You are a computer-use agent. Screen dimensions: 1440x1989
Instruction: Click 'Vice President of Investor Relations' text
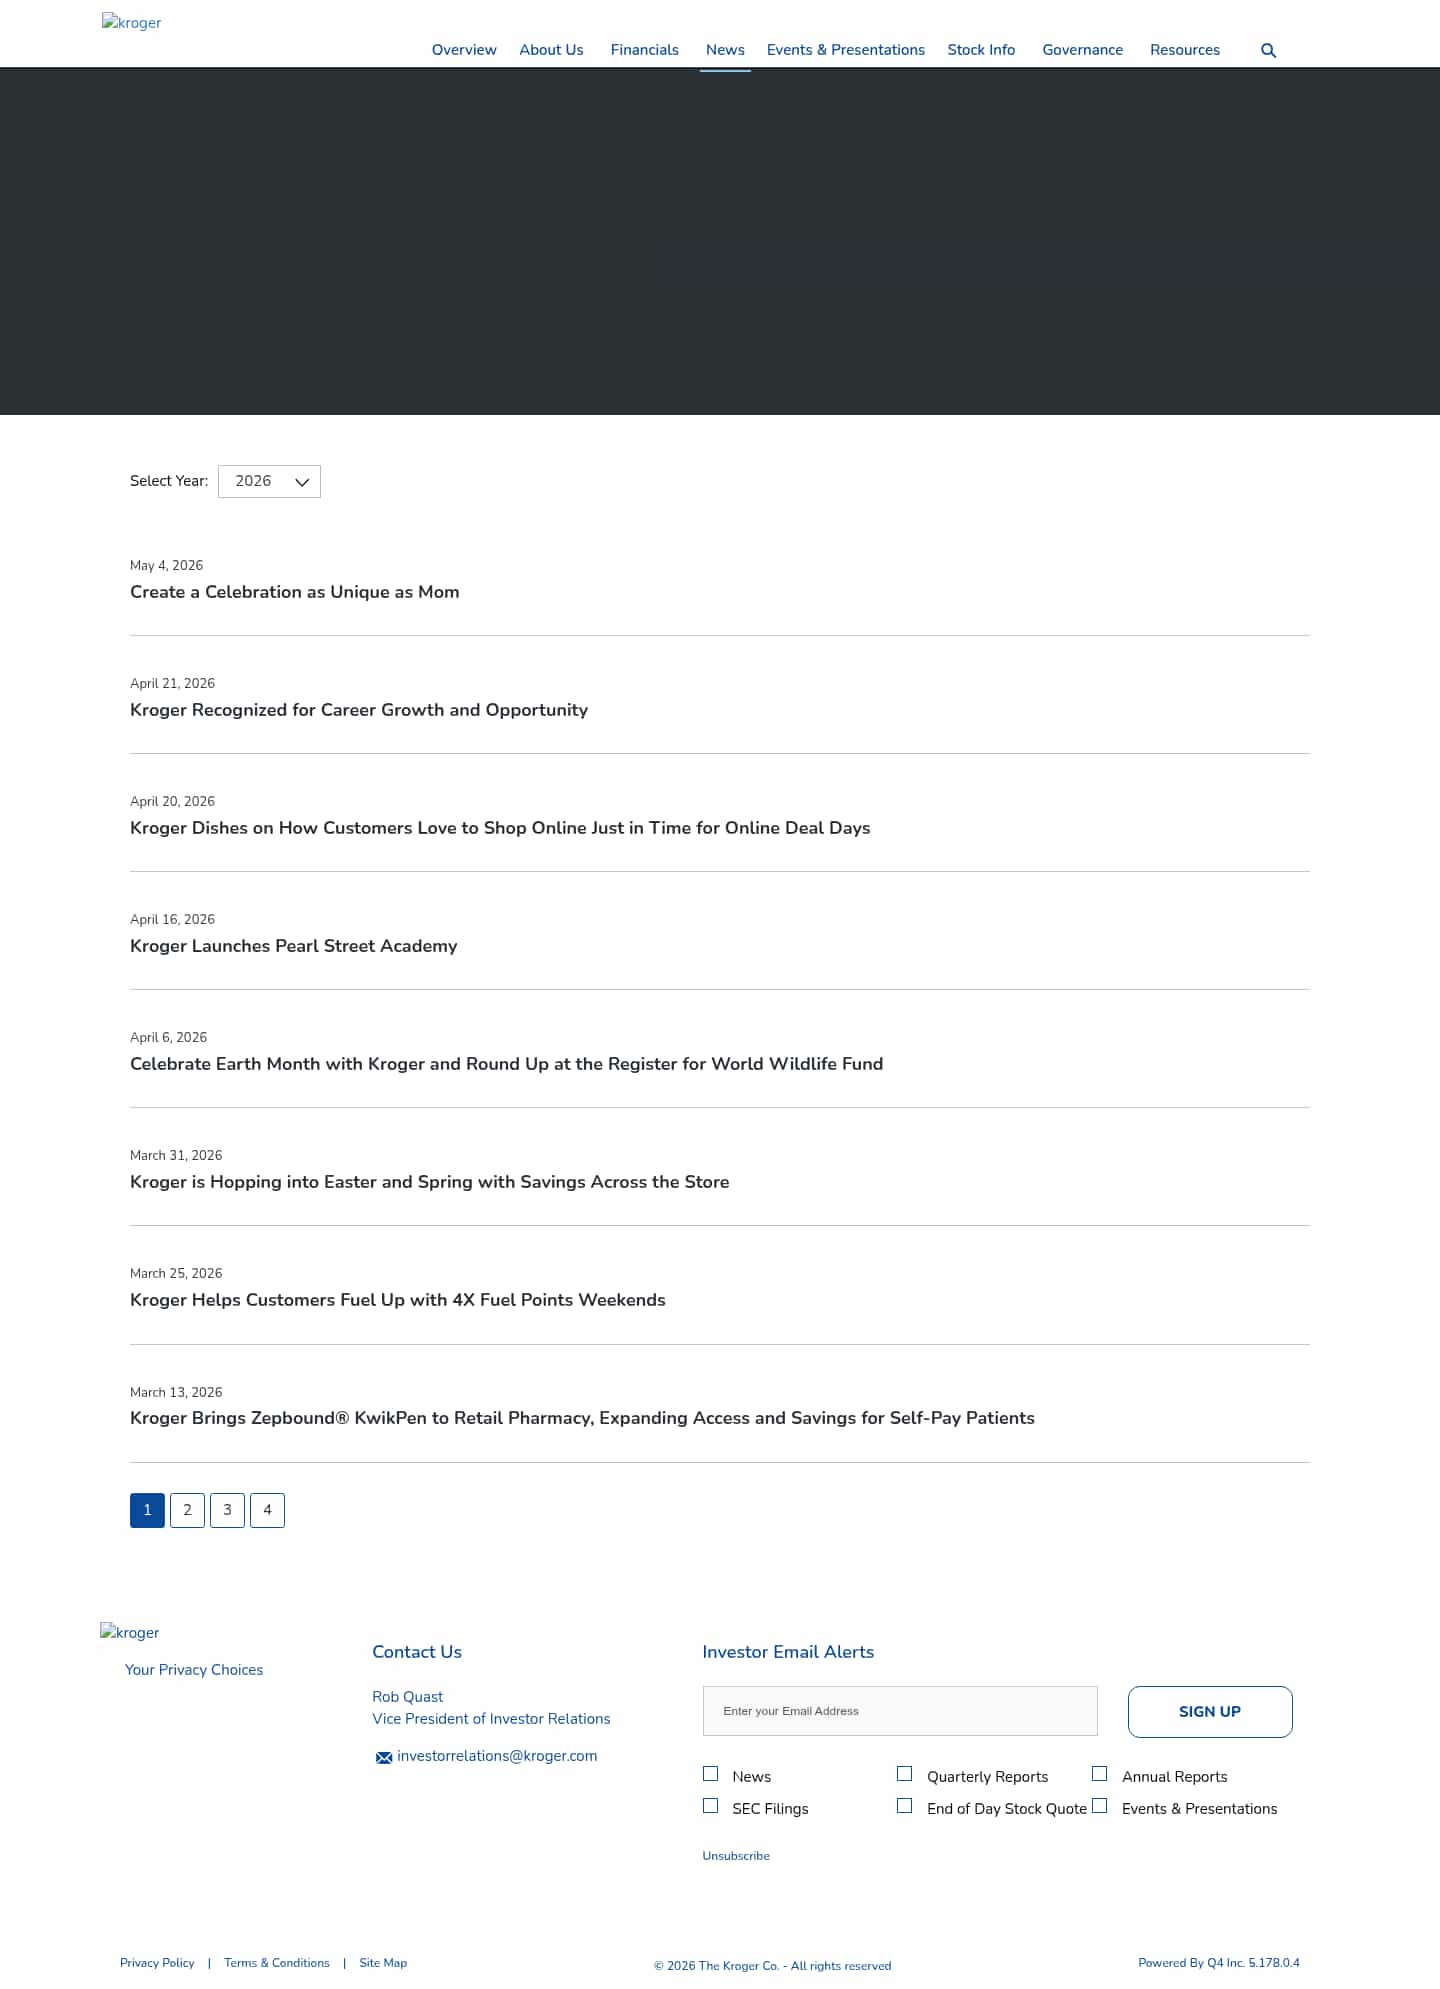coord(491,1719)
